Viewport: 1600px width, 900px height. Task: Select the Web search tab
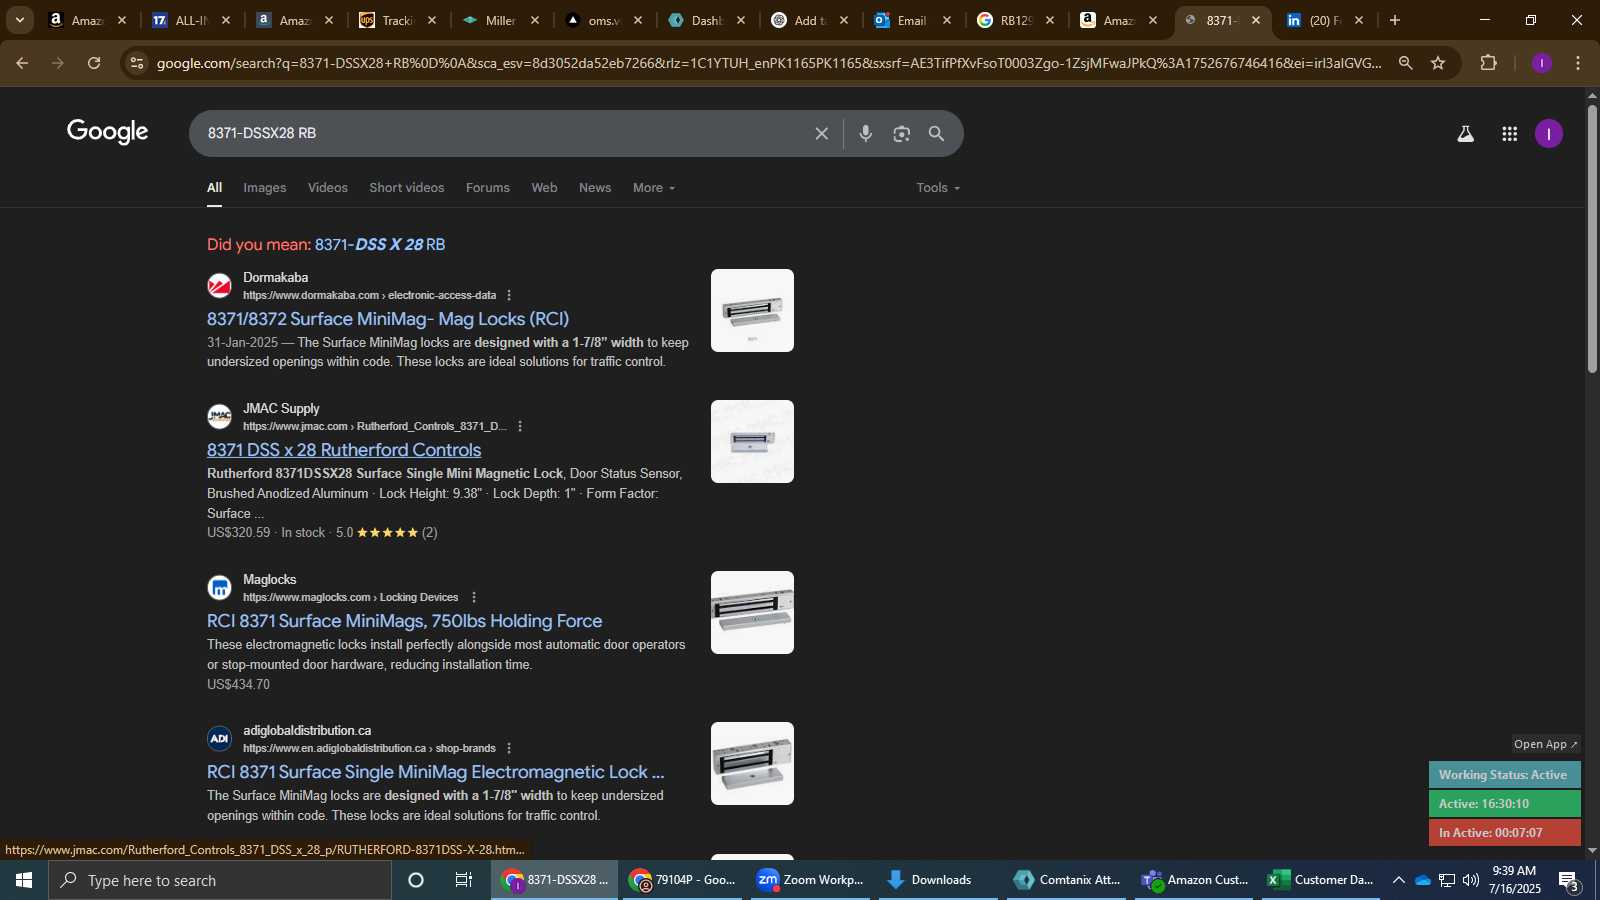544,188
